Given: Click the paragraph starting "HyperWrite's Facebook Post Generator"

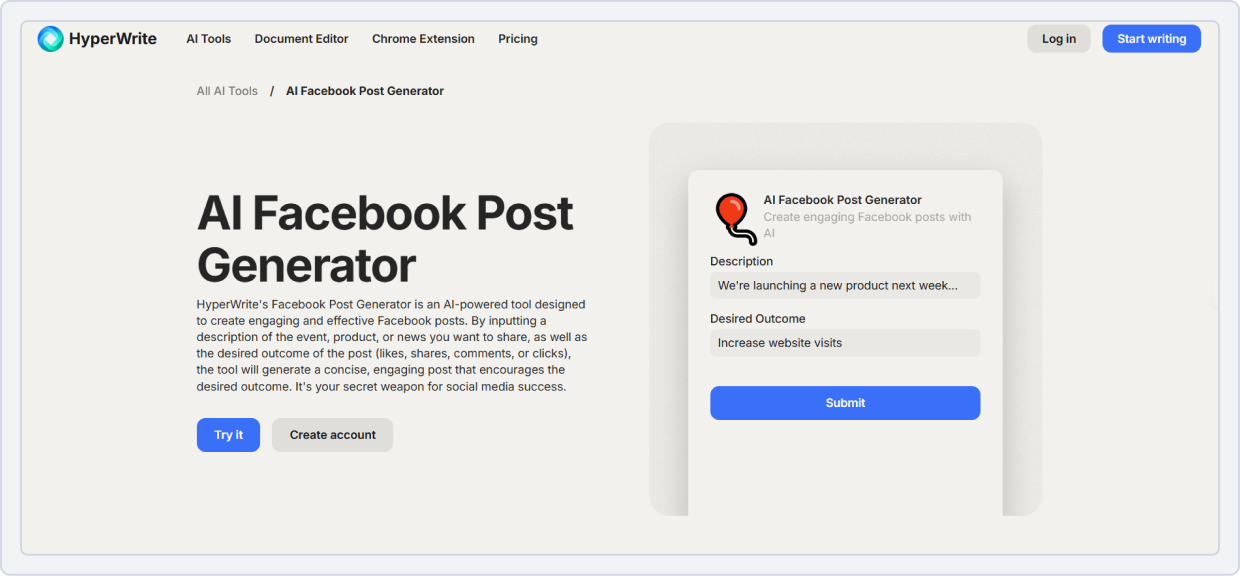Looking at the screenshot, I should pos(392,345).
